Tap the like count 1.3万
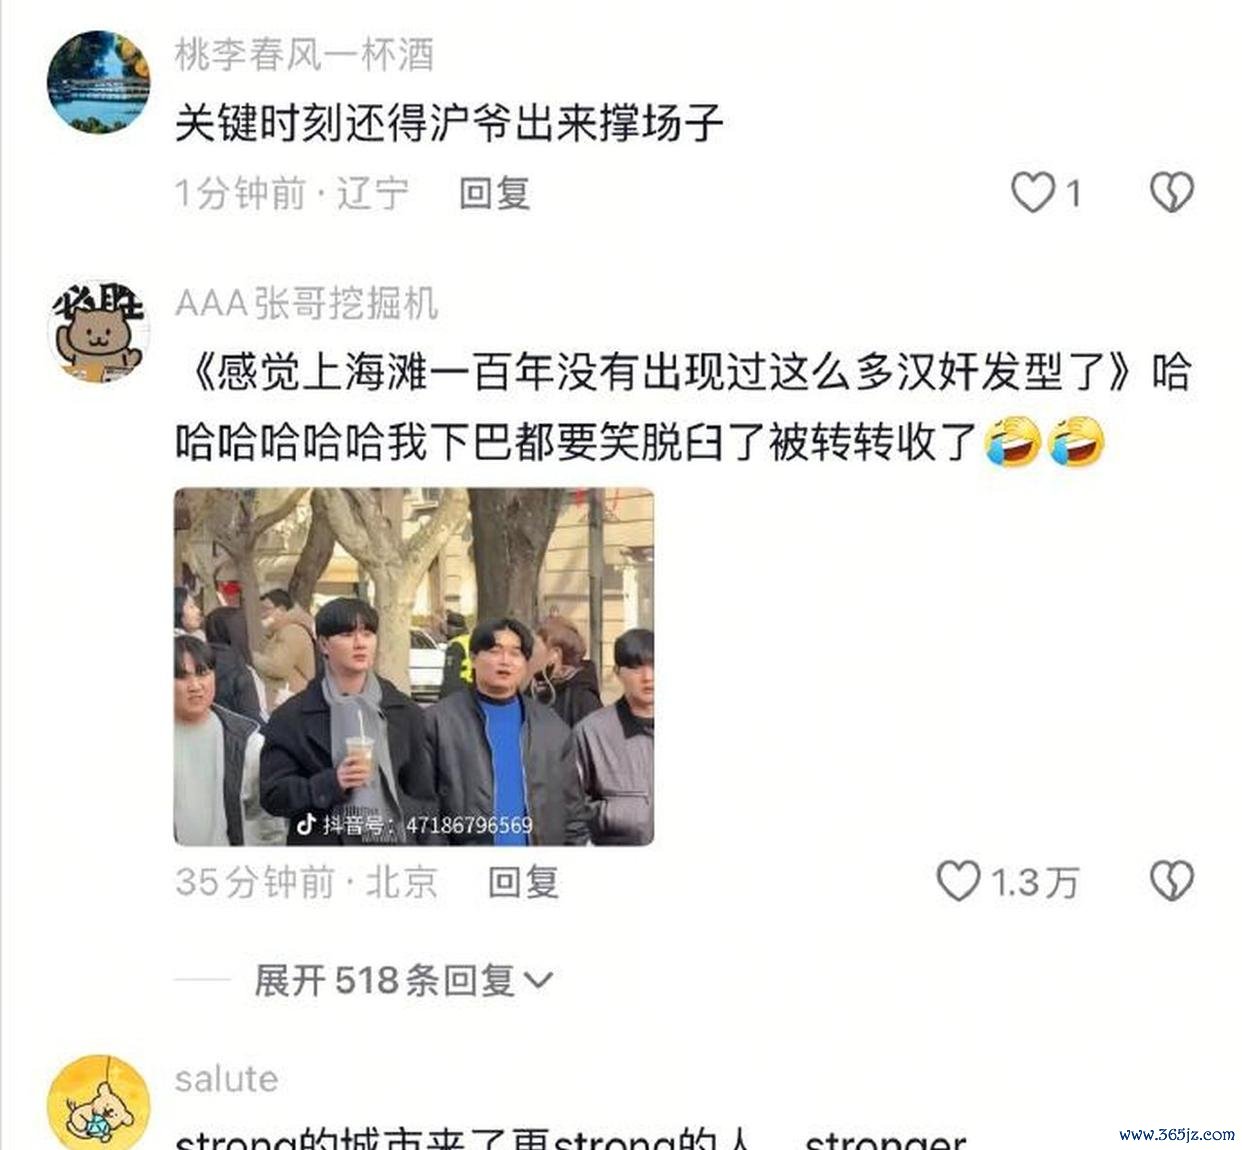This screenshot has width=1242, height=1150. click(x=1035, y=882)
